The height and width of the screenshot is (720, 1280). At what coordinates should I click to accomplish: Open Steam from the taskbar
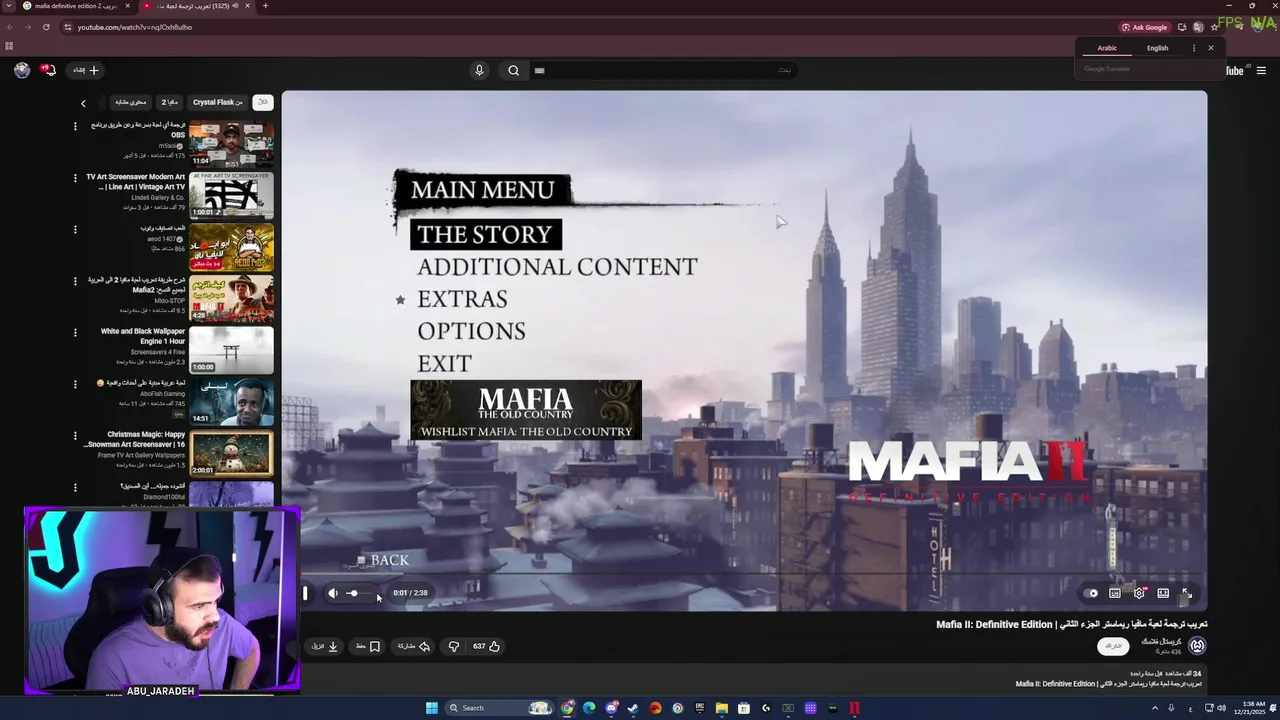coord(633,708)
